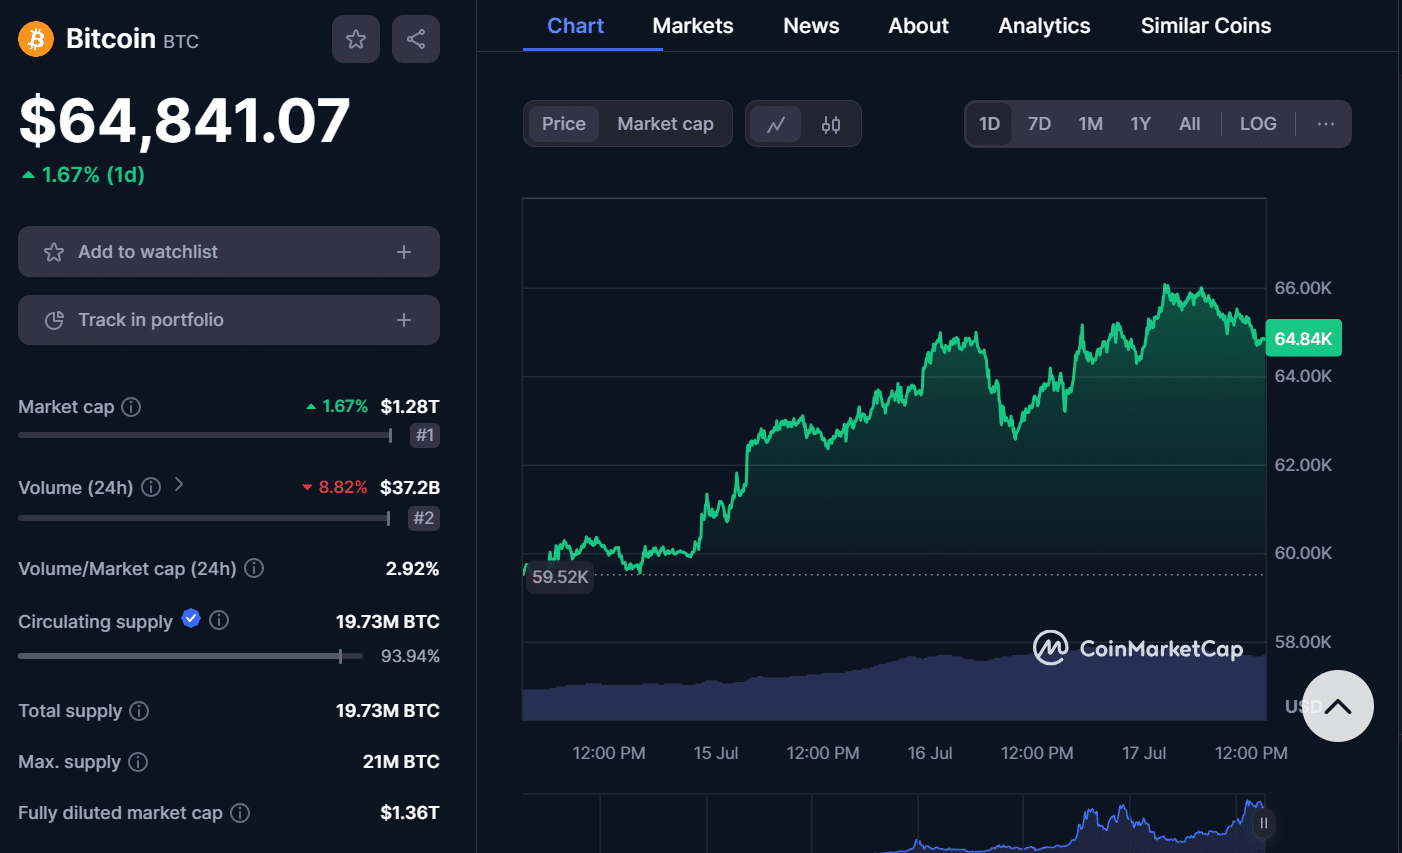Select the 1D time range
1402x853 pixels.
pyautogui.click(x=989, y=124)
